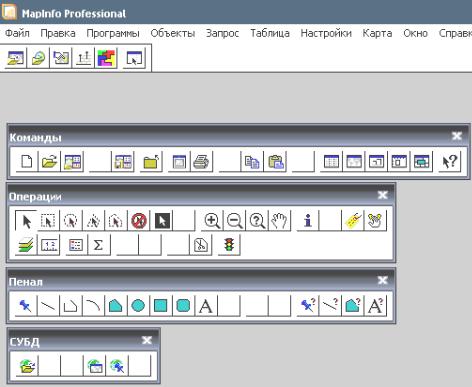The width and height of the screenshot is (472, 387).
Task: Select the Ellipse drawing tool
Action: (138, 306)
